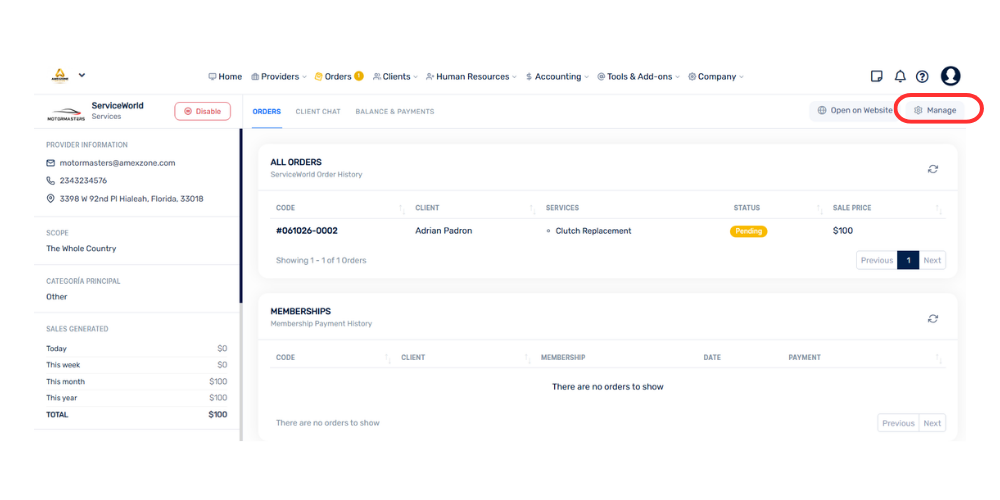Sort Memberships by Payment column arrows
1000x500 pixels.
939,358
